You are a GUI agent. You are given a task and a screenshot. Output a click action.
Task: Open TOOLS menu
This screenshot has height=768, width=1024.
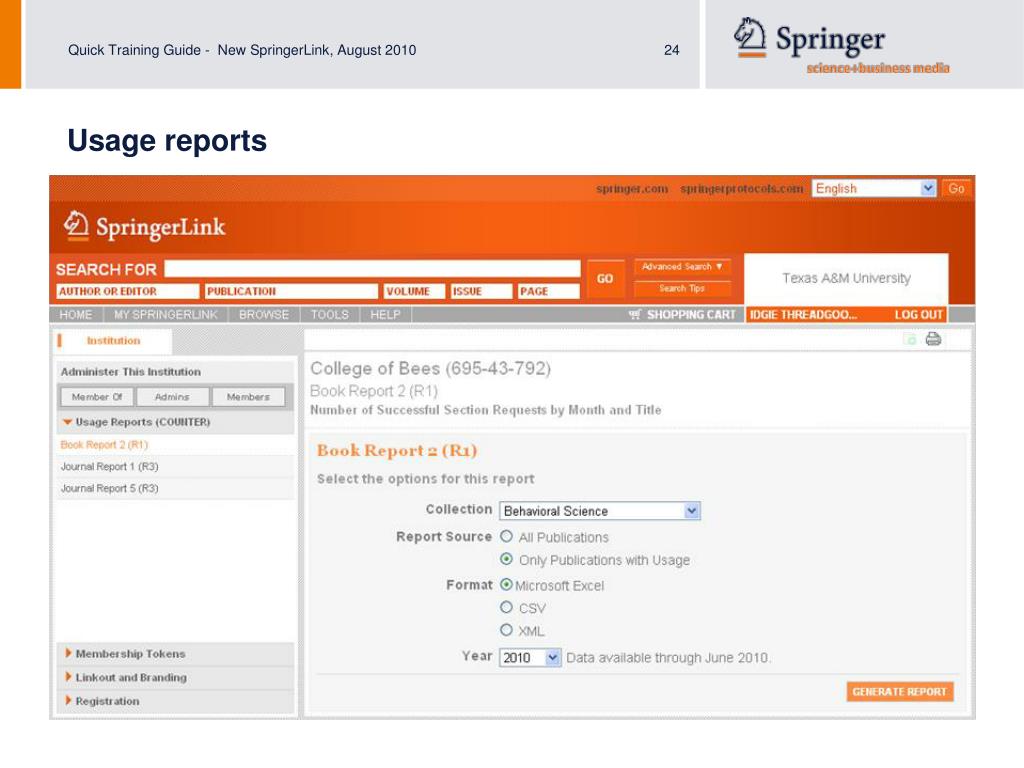pos(330,315)
